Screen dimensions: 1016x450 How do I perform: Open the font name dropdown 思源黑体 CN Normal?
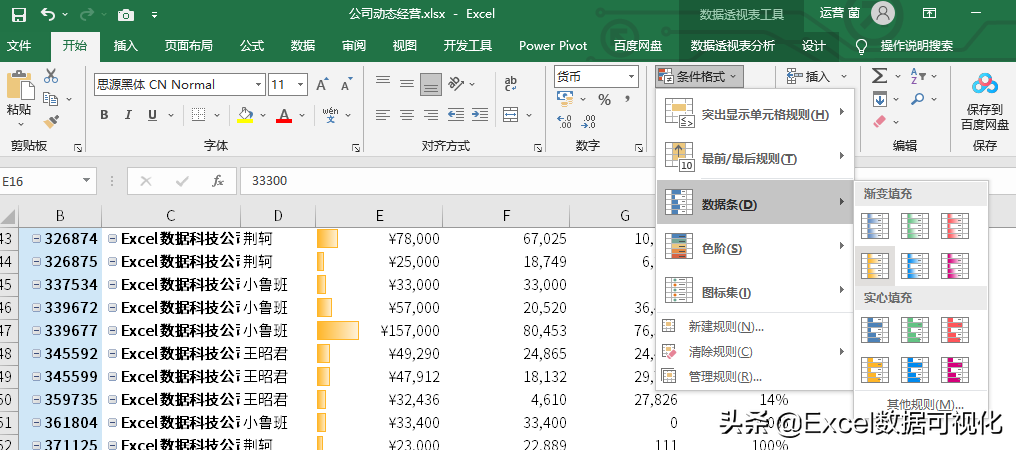tap(259, 84)
